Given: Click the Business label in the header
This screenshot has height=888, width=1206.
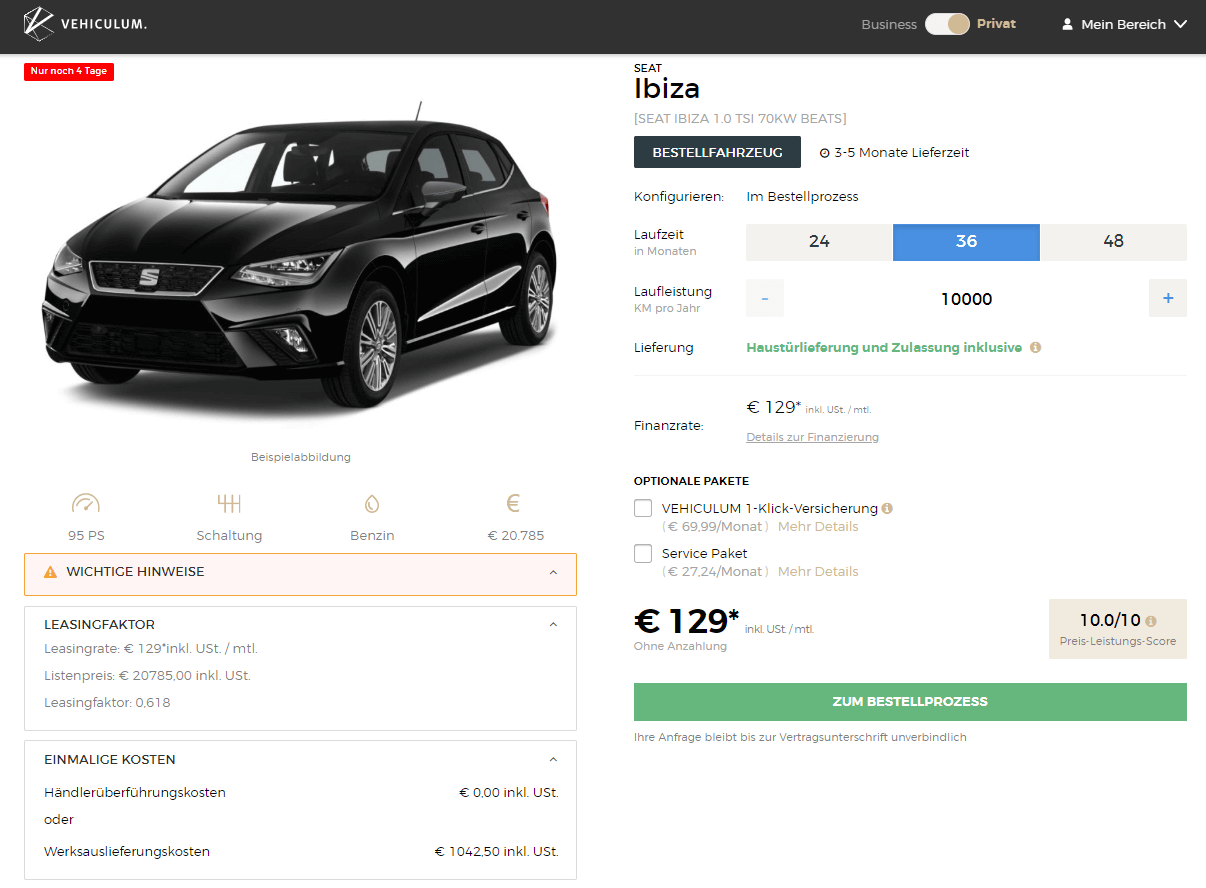Looking at the screenshot, I should [x=889, y=24].
